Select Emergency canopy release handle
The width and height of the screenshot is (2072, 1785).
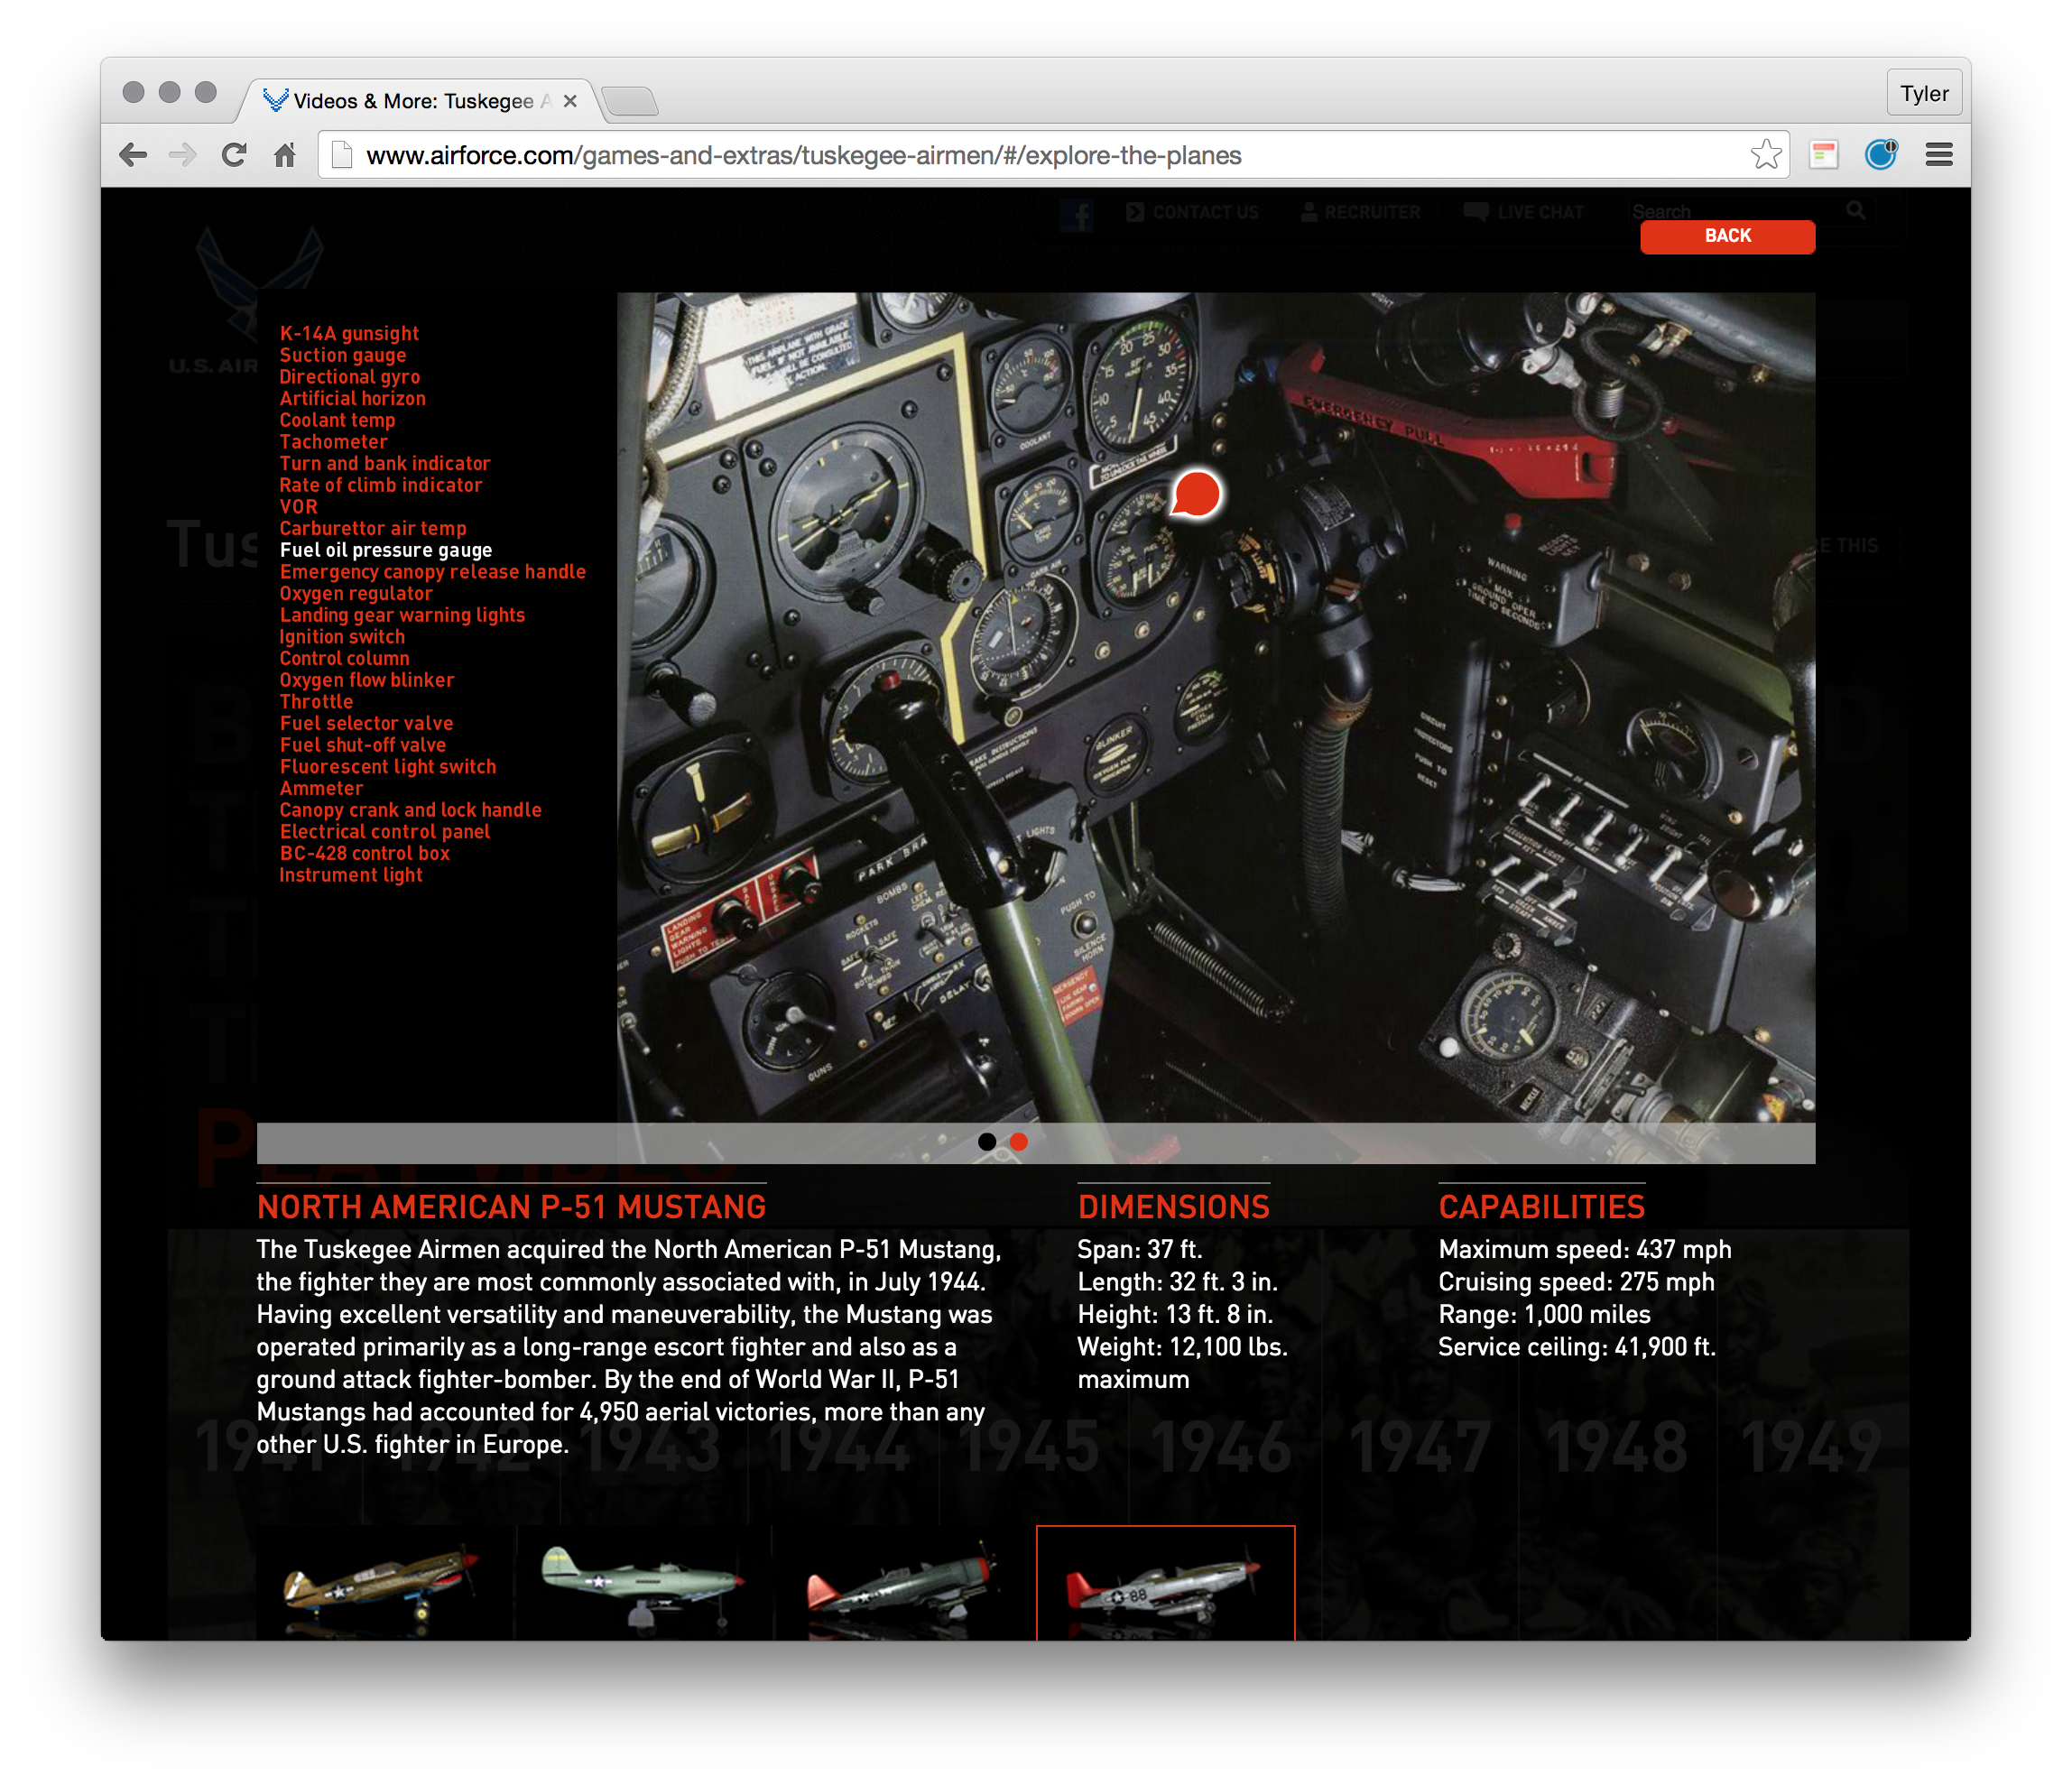click(x=433, y=572)
